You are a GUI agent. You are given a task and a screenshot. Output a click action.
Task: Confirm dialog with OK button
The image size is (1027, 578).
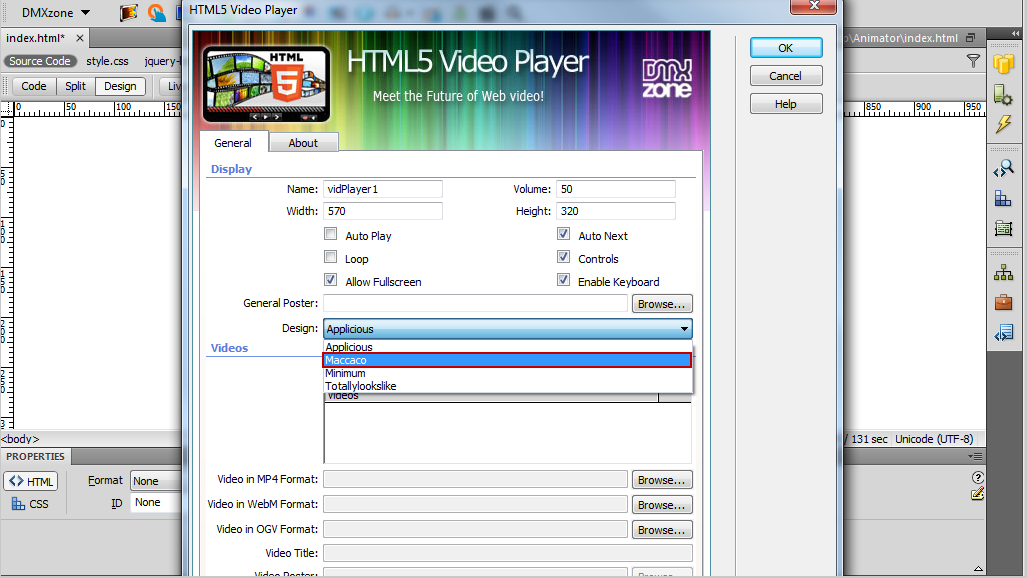point(786,48)
